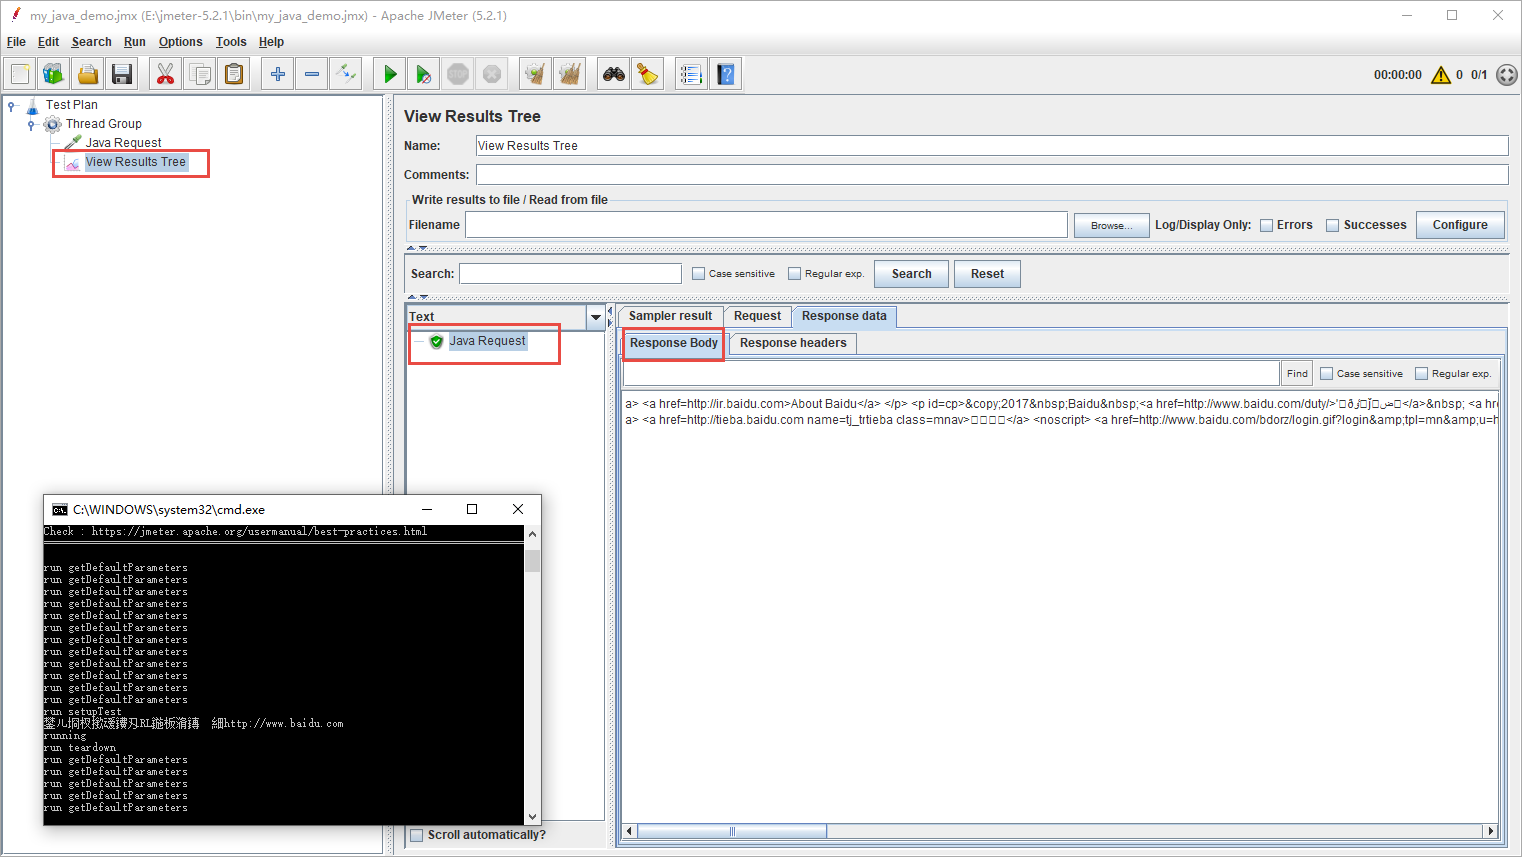Open the Options menu
This screenshot has width=1522, height=857.
click(x=180, y=42)
